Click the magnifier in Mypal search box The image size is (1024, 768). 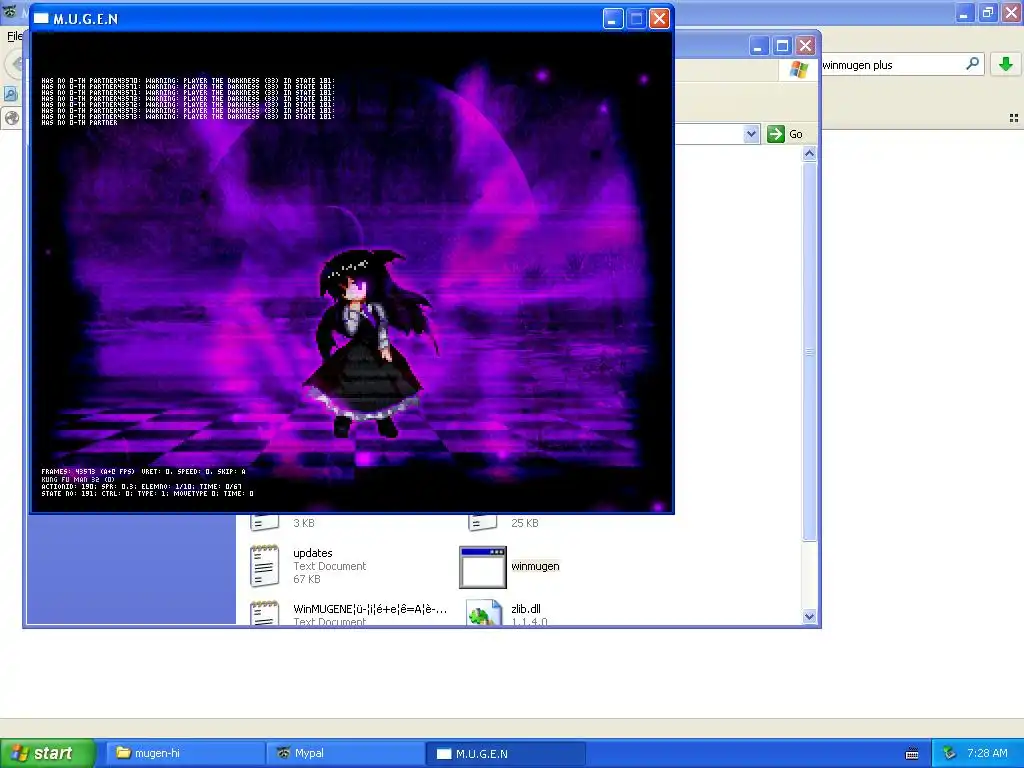tap(972, 64)
